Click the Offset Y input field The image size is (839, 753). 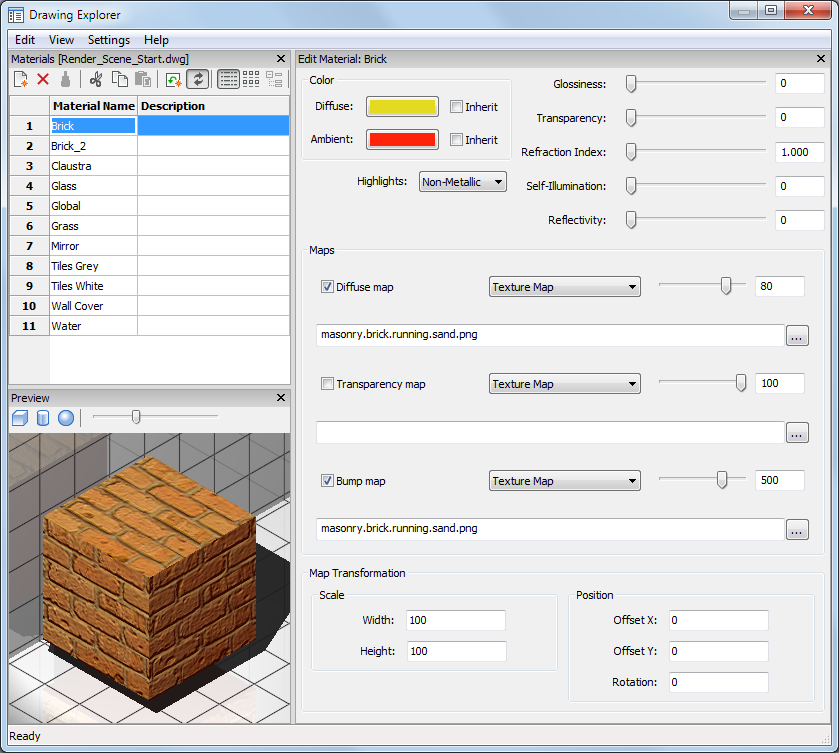pyautogui.click(x=719, y=651)
